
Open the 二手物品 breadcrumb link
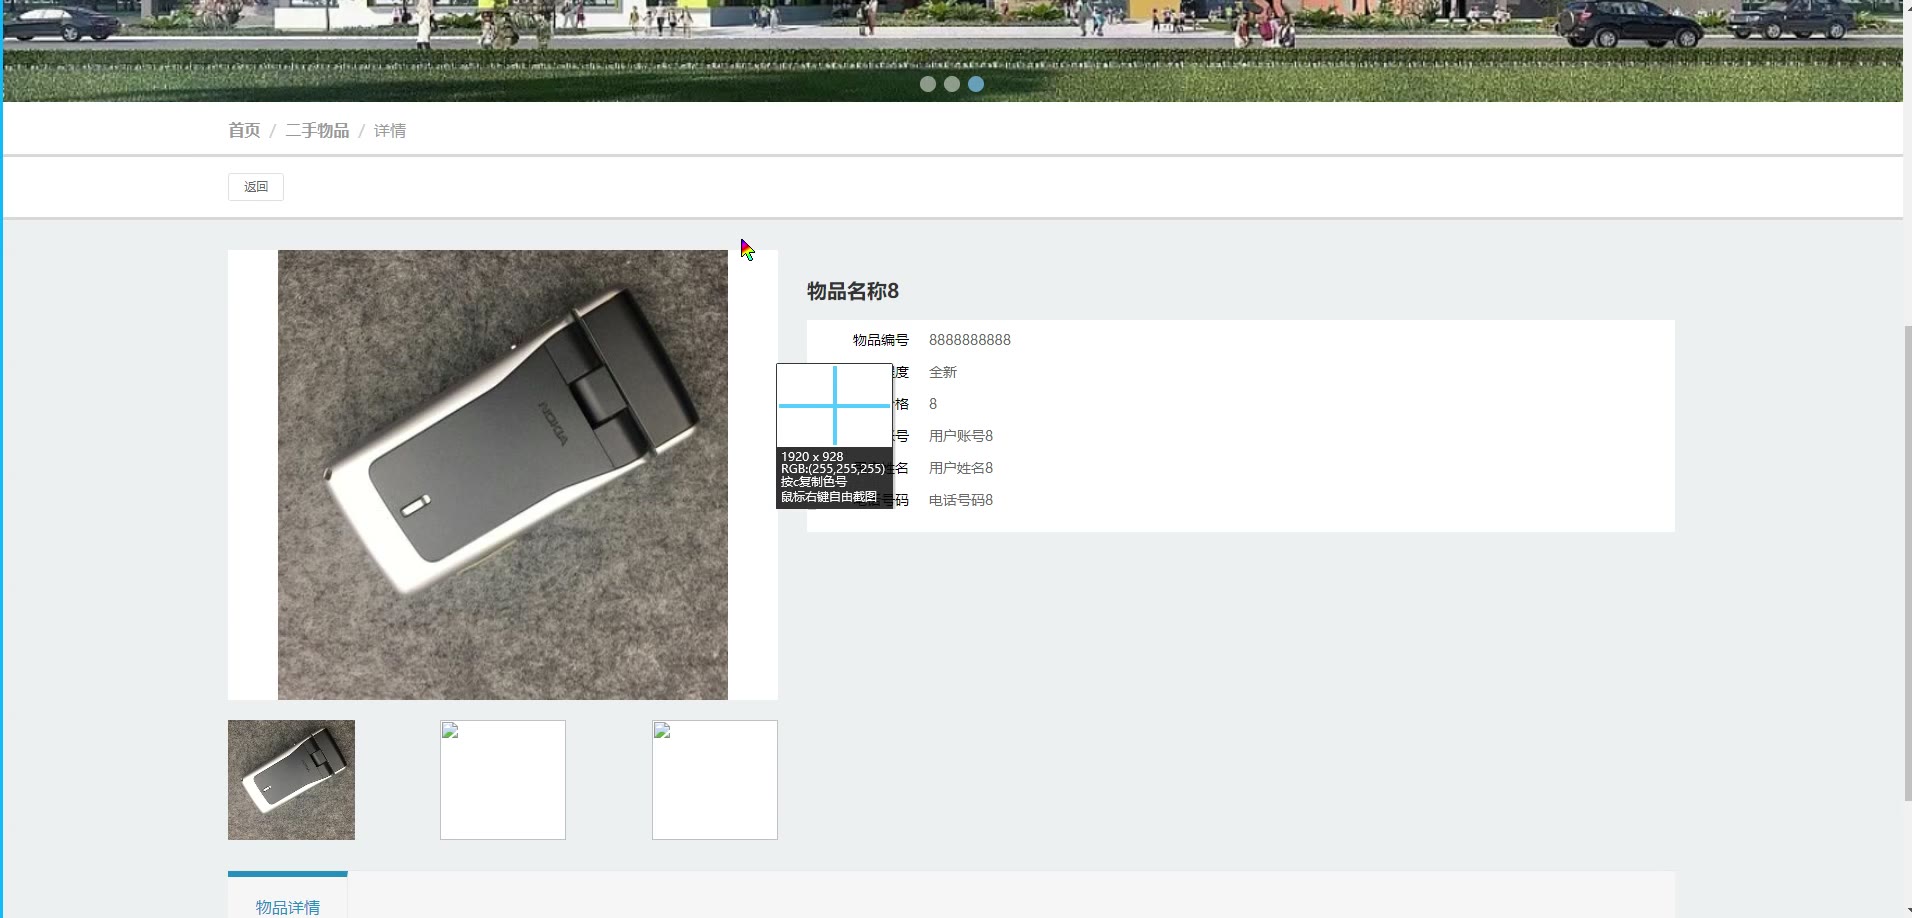pyautogui.click(x=317, y=131)
